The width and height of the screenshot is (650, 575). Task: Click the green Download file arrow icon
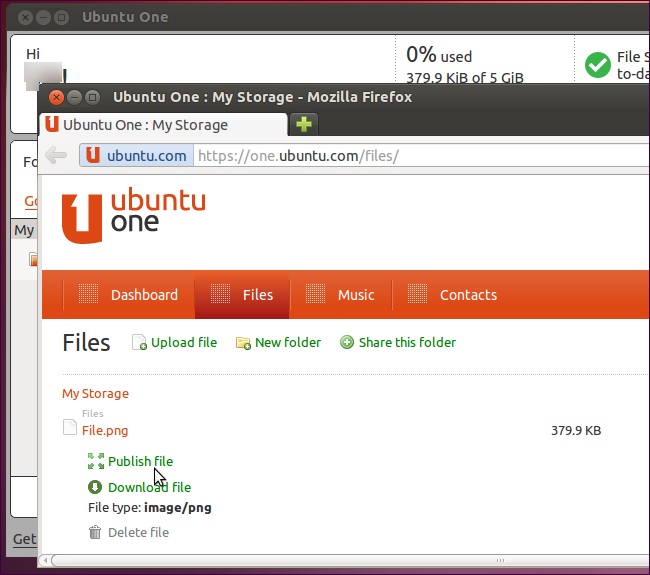[x=95, y=487]
